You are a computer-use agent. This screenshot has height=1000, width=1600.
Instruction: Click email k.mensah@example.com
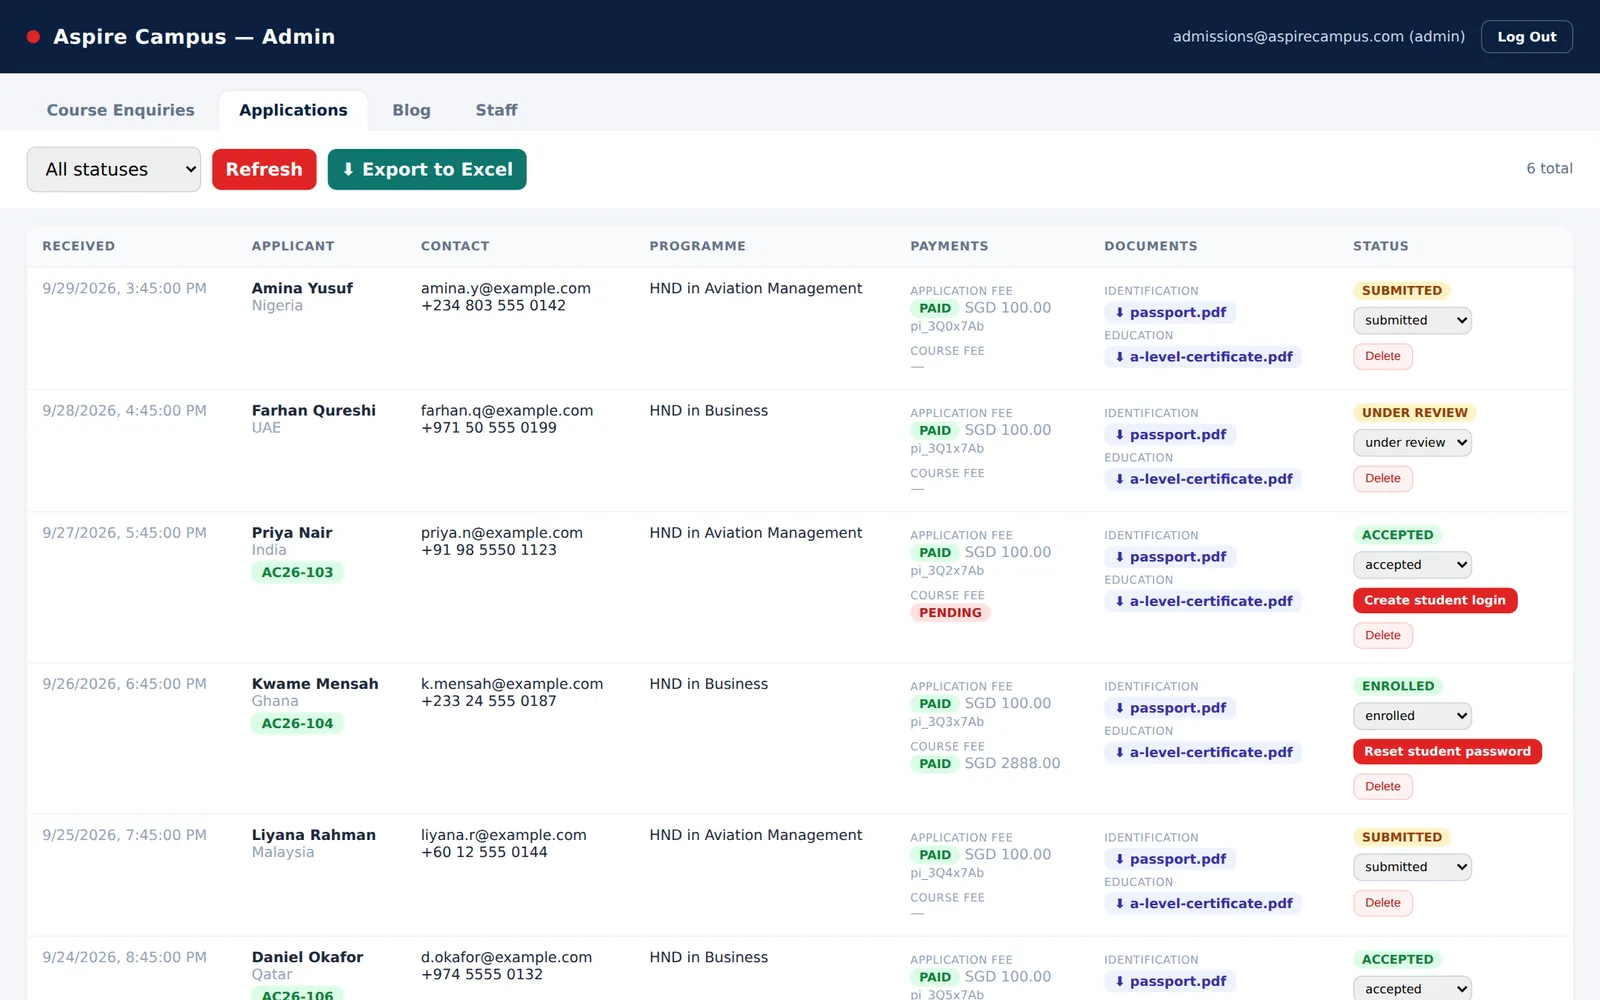click(511, 683)
